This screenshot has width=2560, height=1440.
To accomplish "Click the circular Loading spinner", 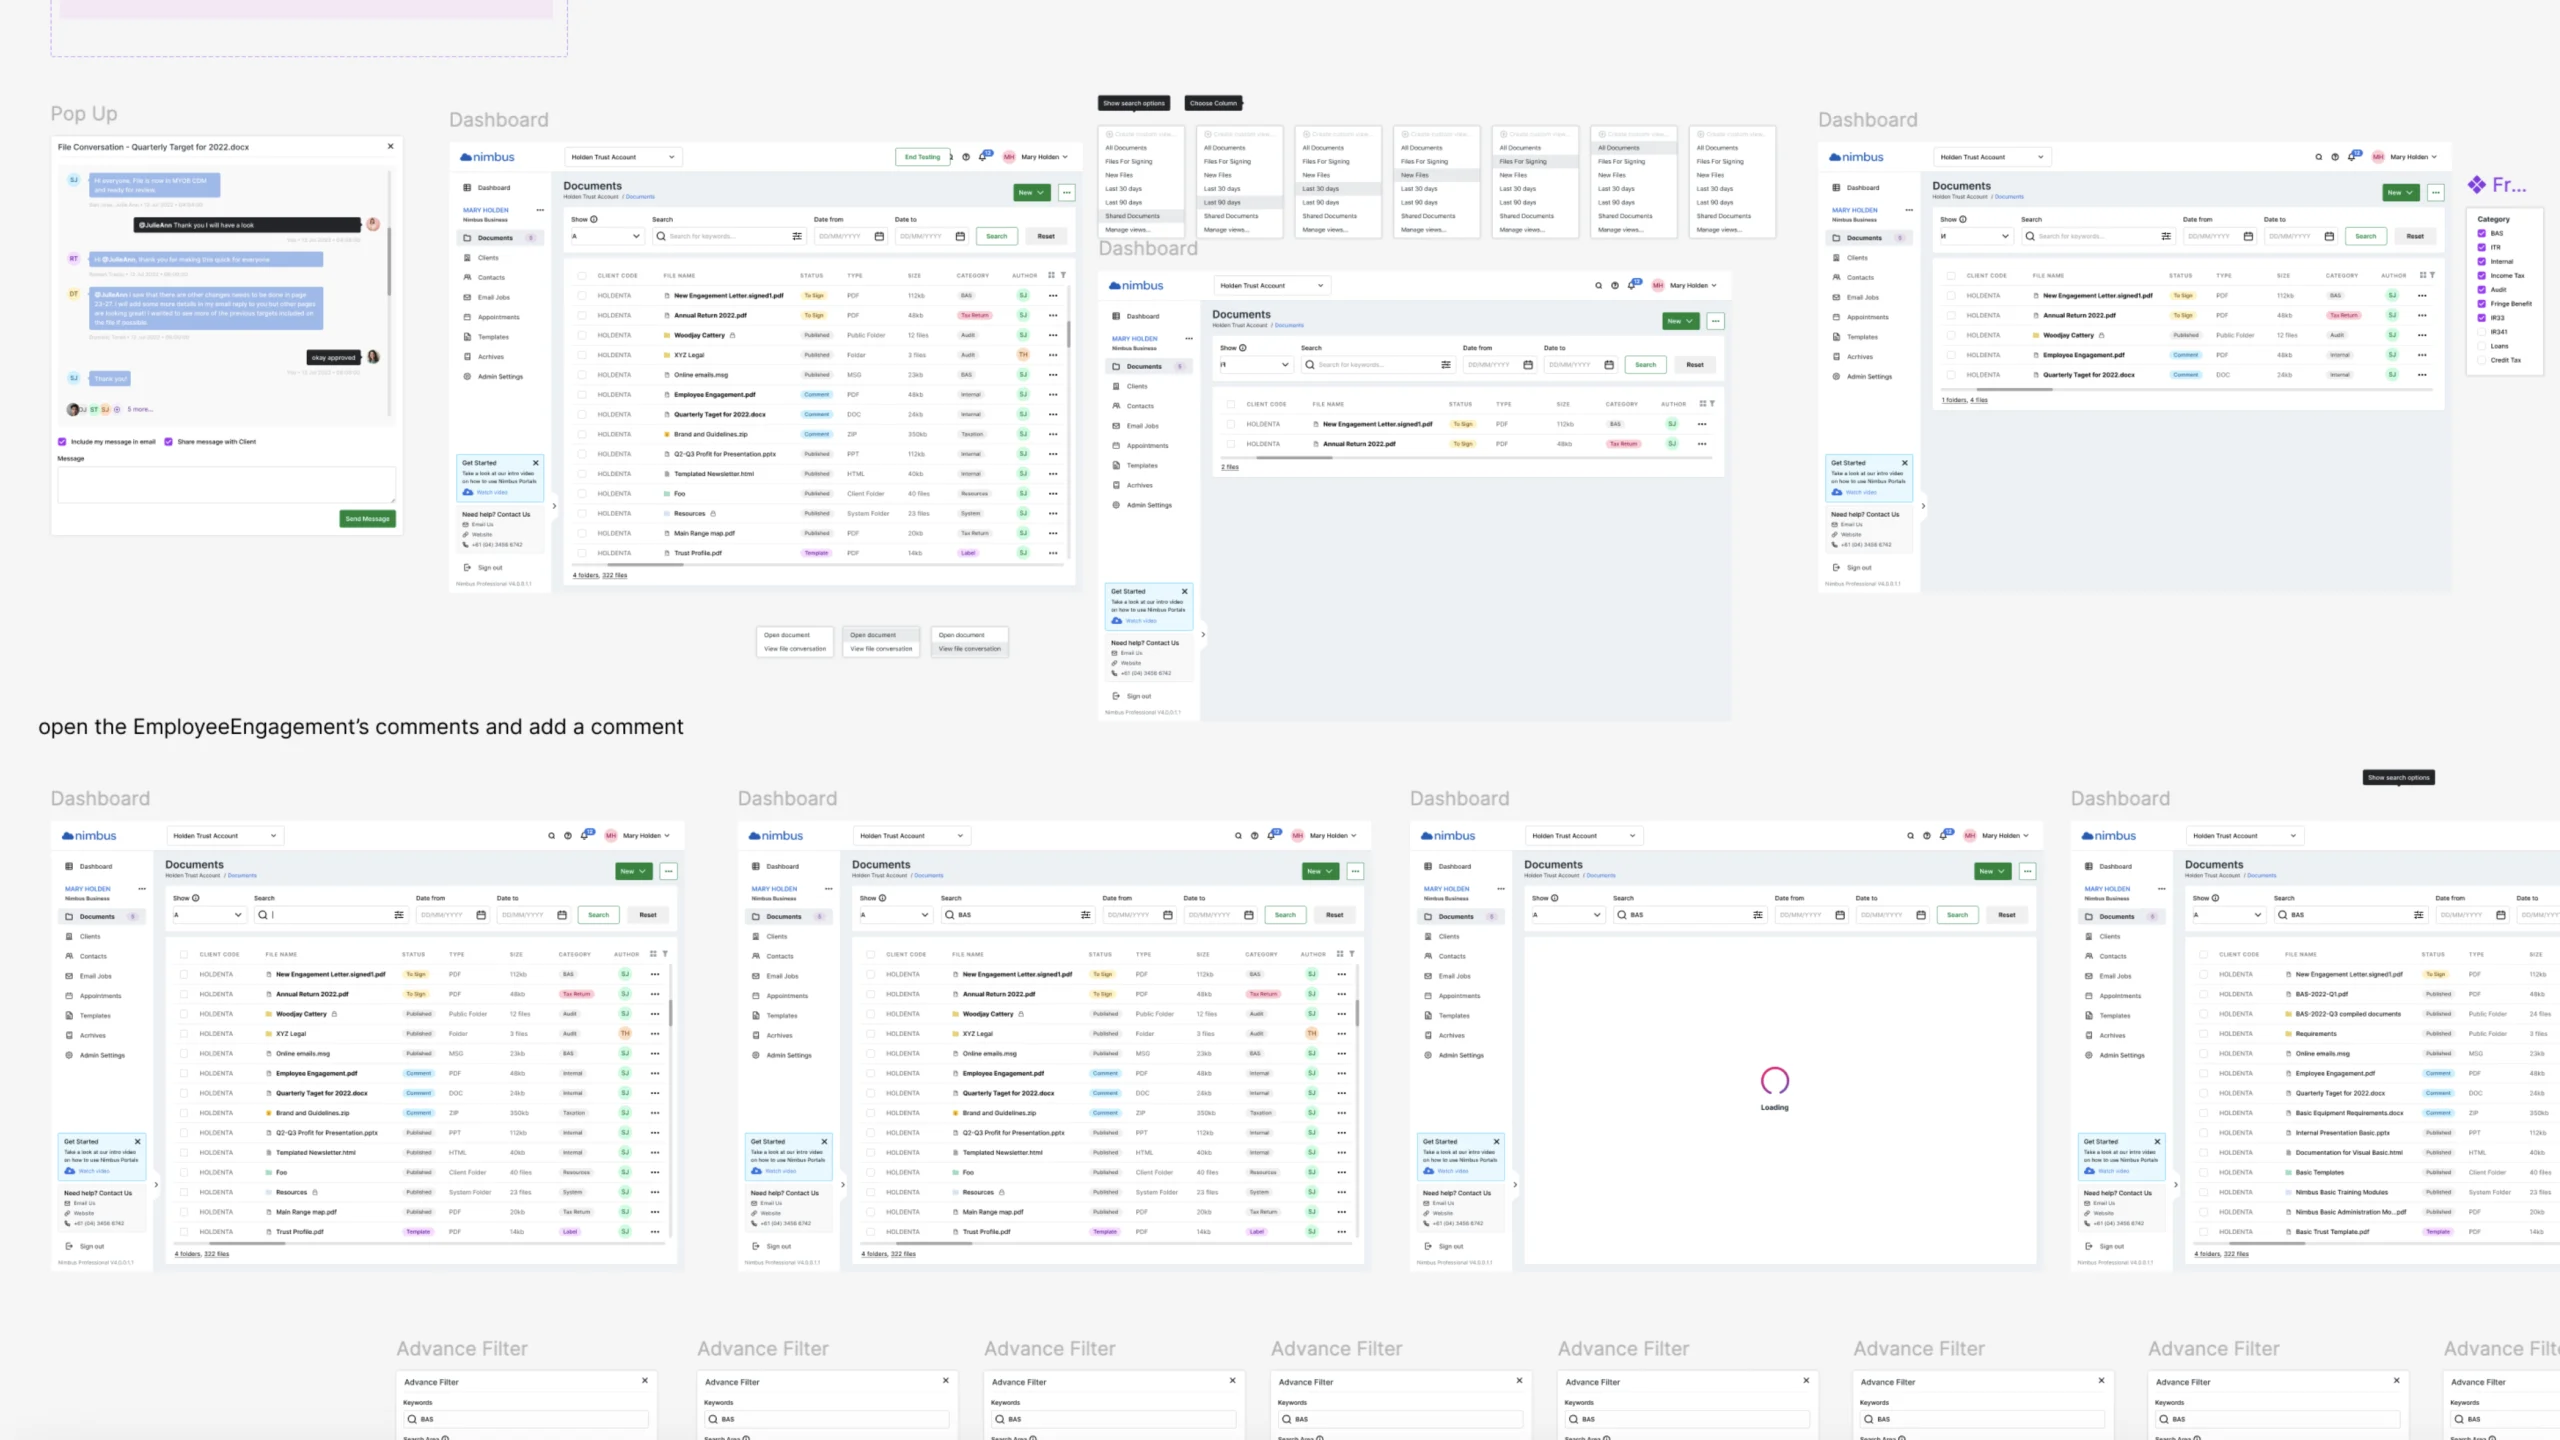I will [x=1774, y=1080].
